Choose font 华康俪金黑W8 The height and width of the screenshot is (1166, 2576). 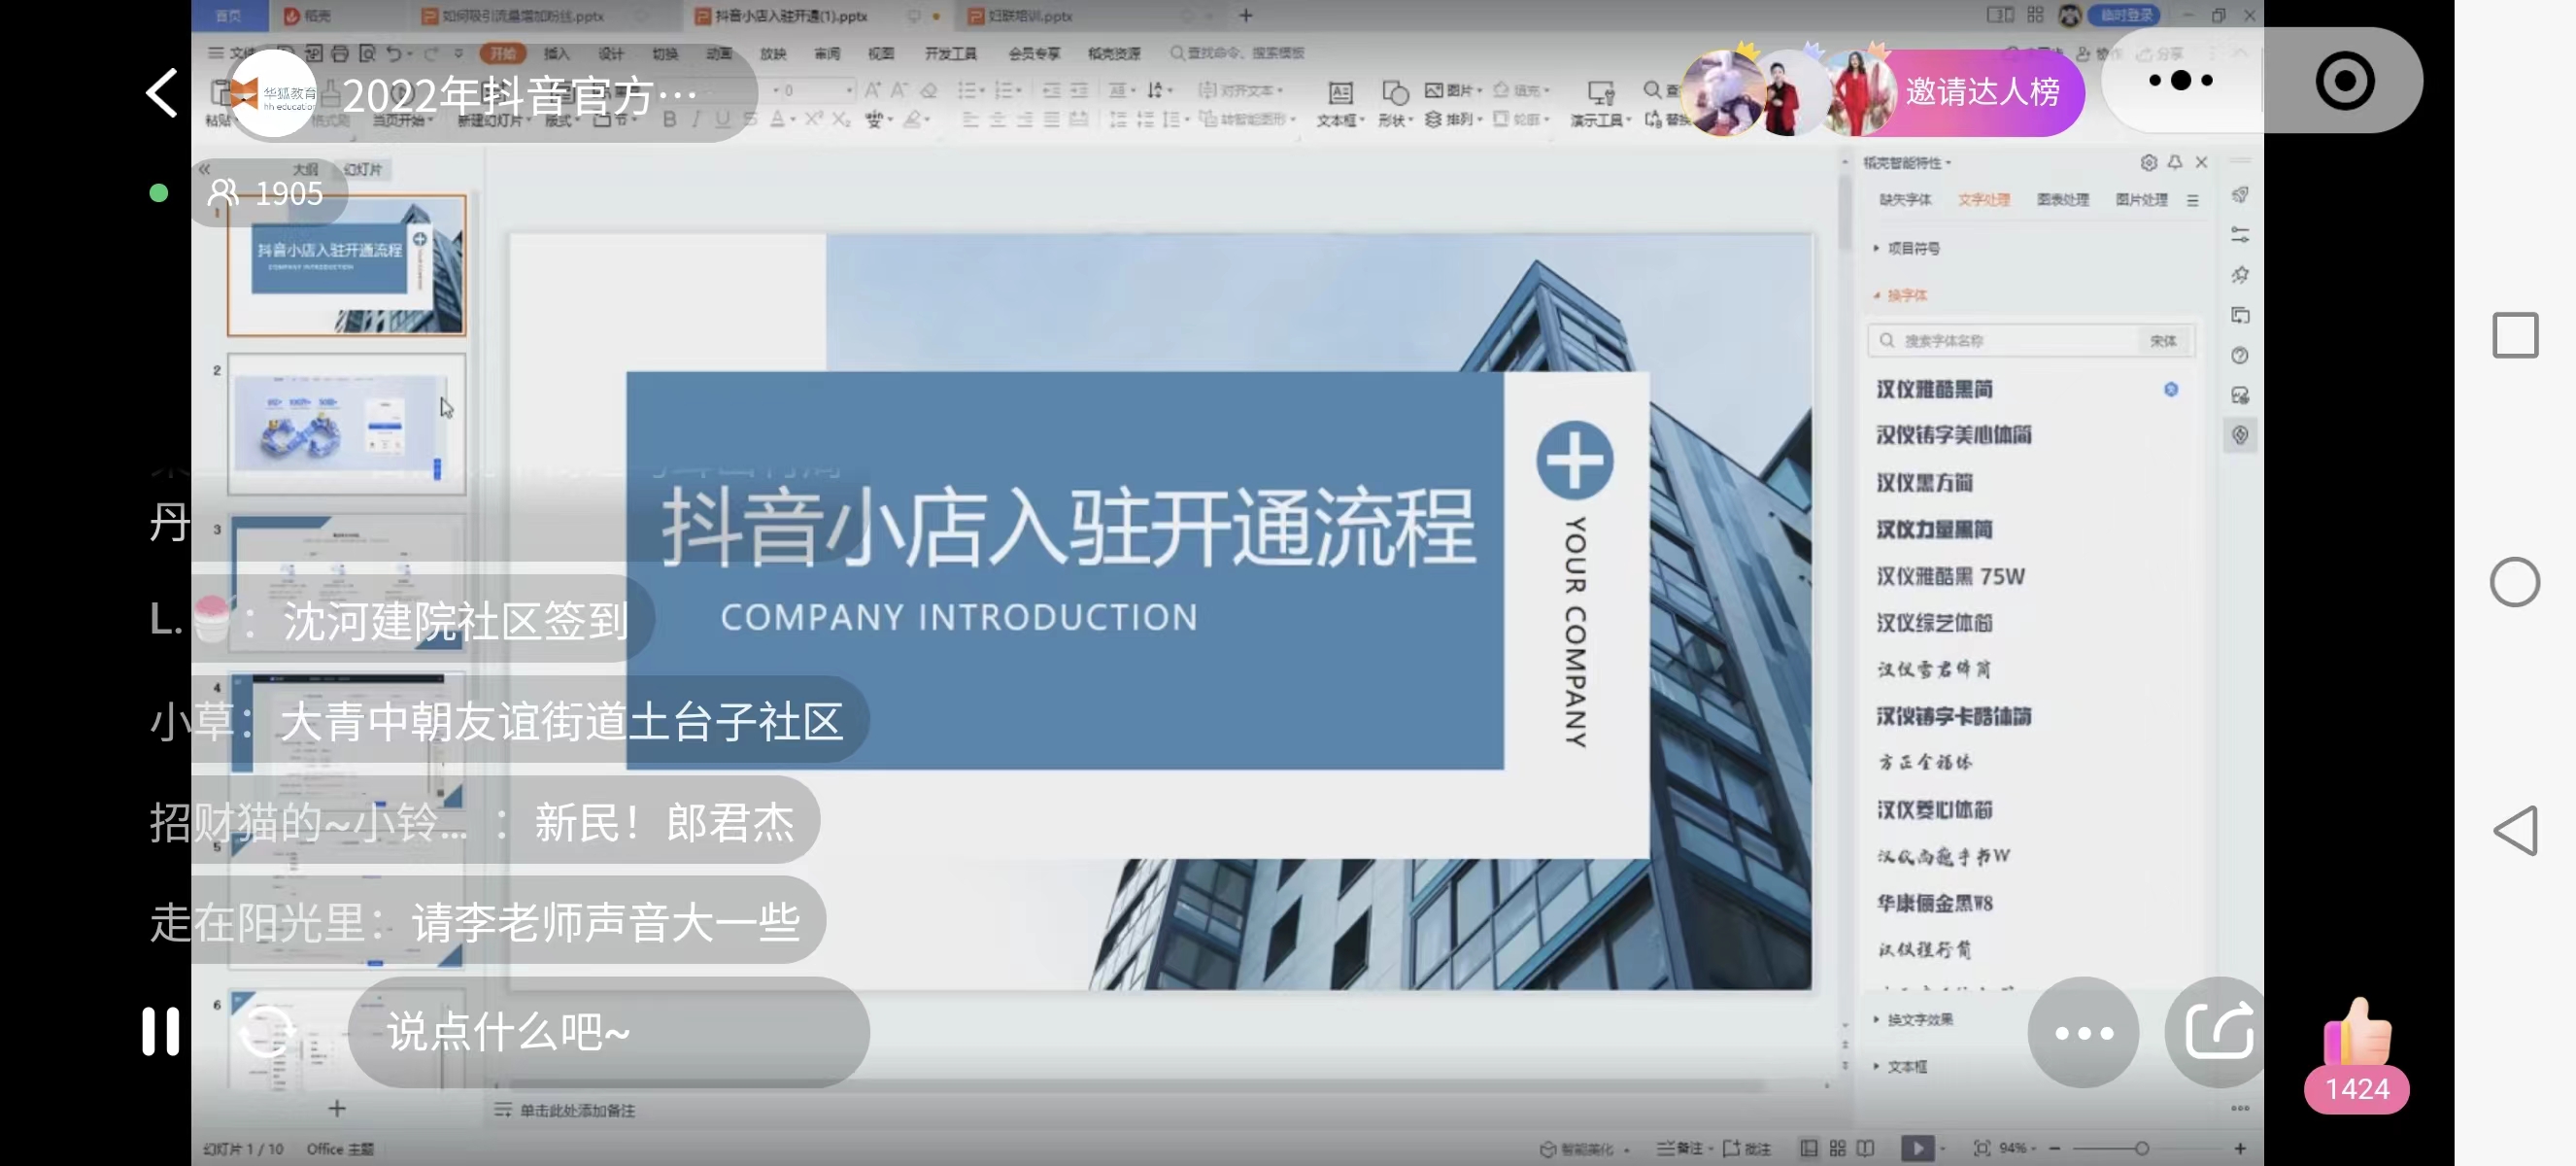[x=1934, y=903]
